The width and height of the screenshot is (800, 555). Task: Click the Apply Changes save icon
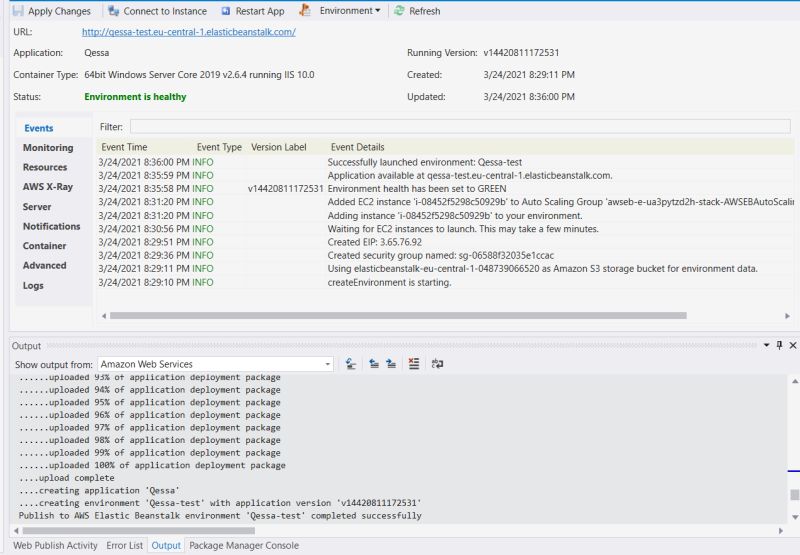18,11
